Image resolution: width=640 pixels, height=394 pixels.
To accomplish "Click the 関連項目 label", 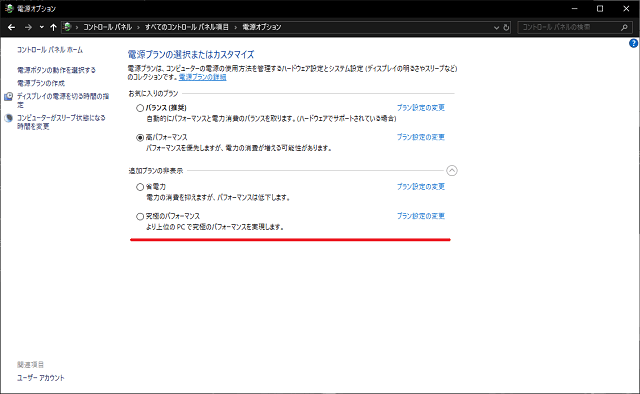I will 30,364.
